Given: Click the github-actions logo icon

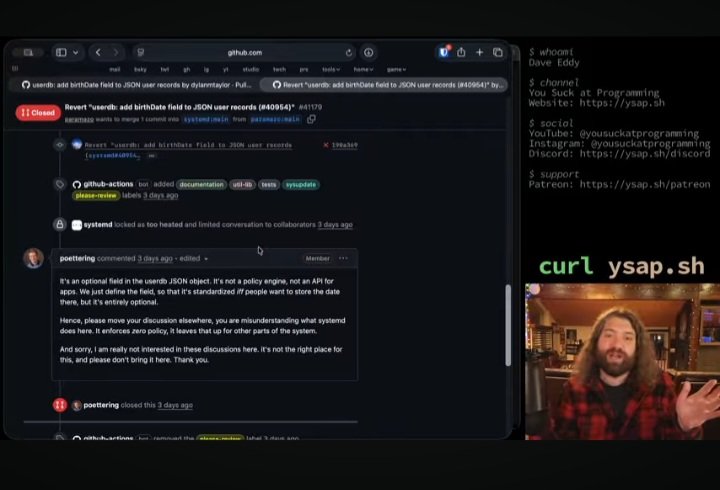Looking at the screenshot, I should (77, 184).
